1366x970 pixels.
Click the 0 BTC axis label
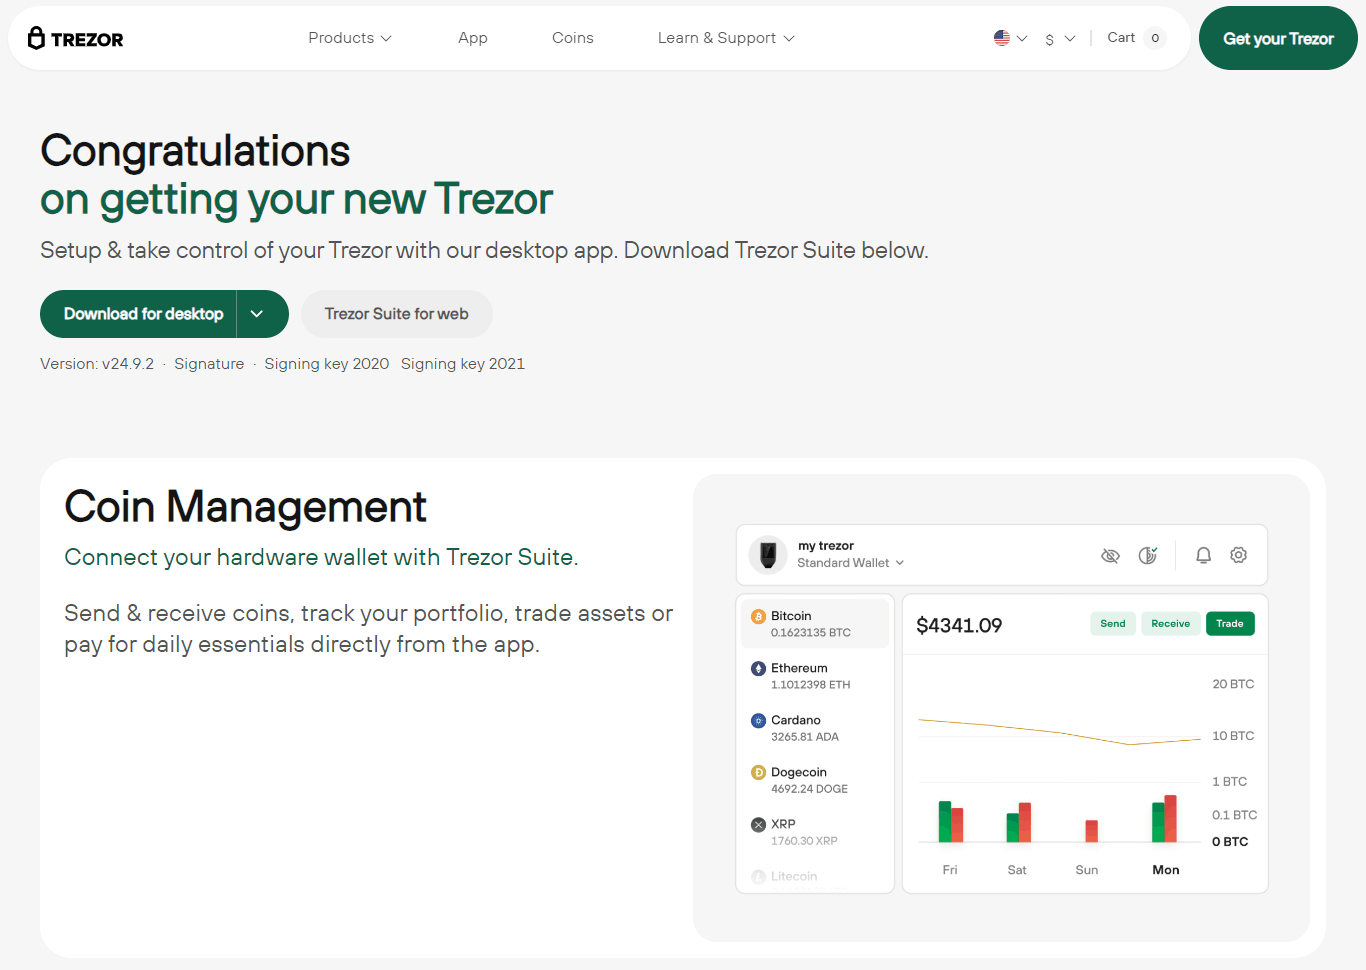pyautogui.click(x=1230, y=842)
